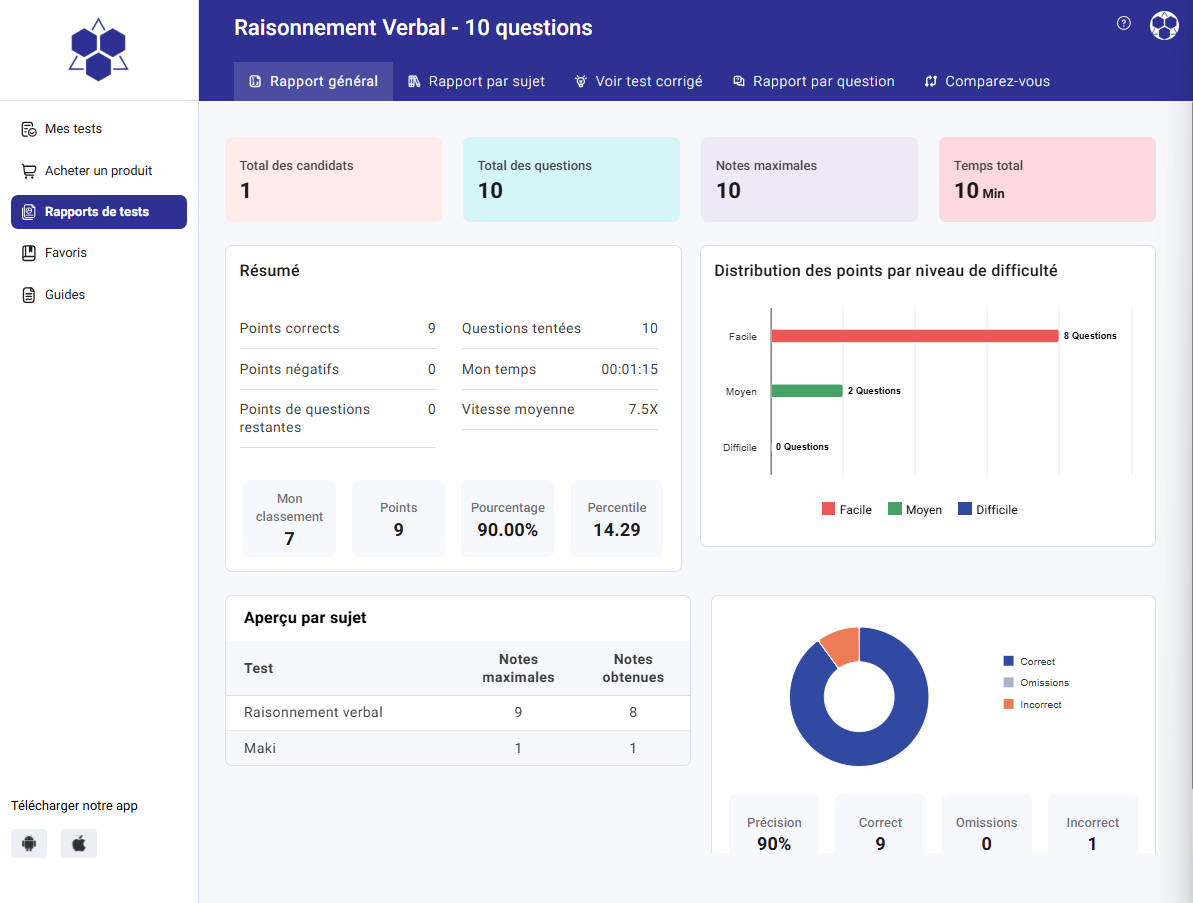
Task: Toggle the Moyen legend entry
Action: click(914, 509)
